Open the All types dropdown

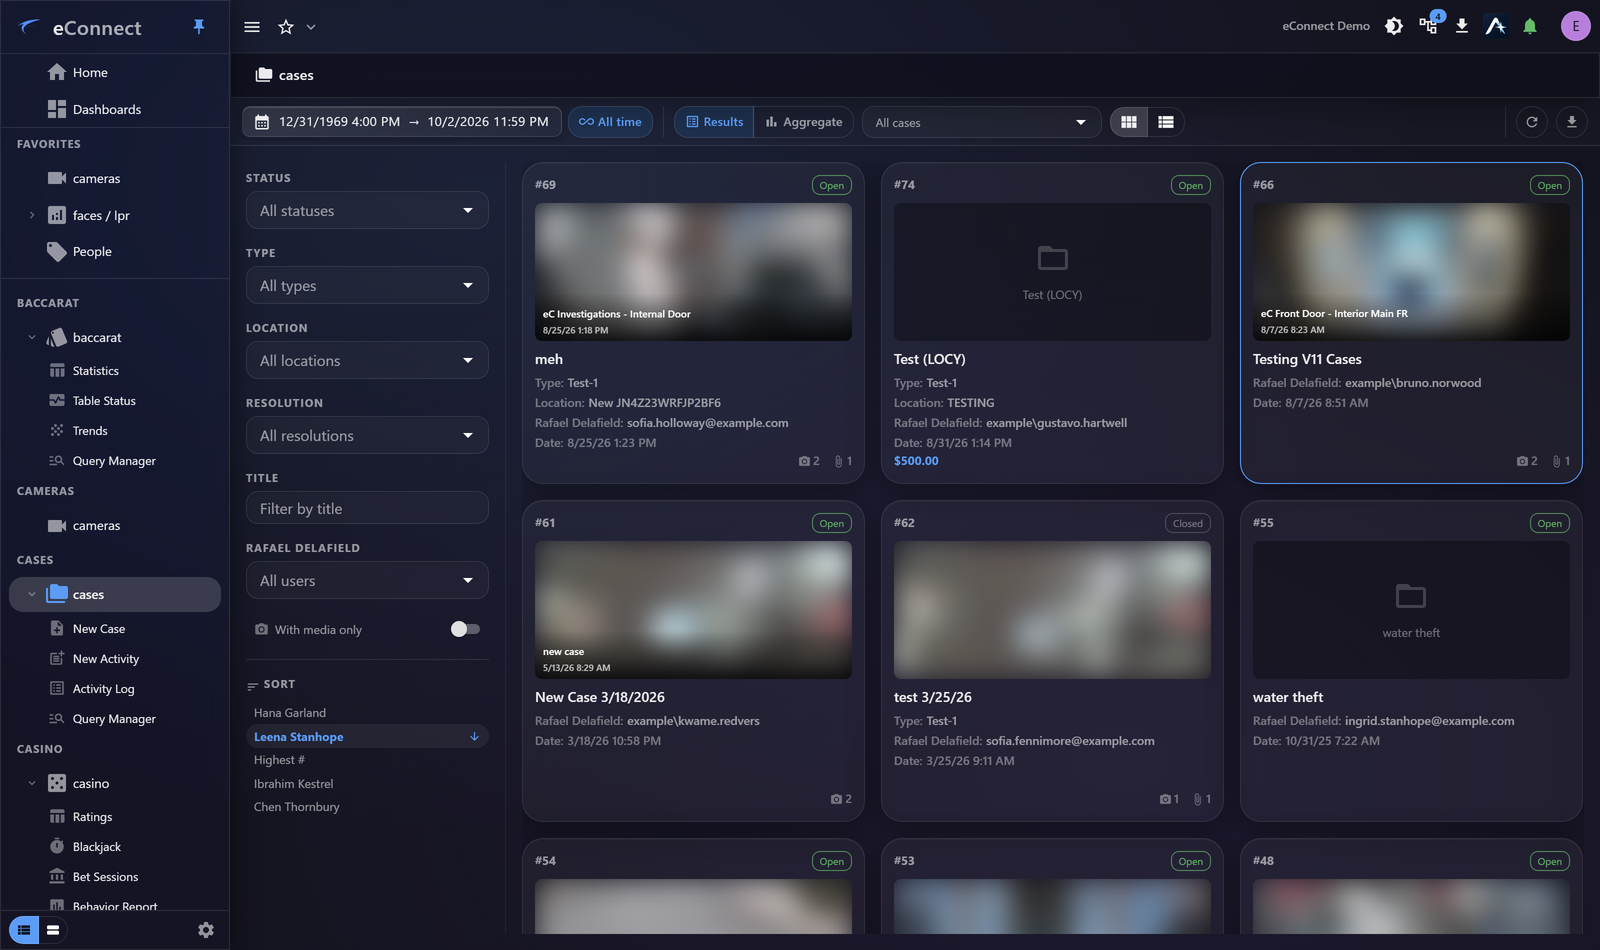(x=367, y=286)
